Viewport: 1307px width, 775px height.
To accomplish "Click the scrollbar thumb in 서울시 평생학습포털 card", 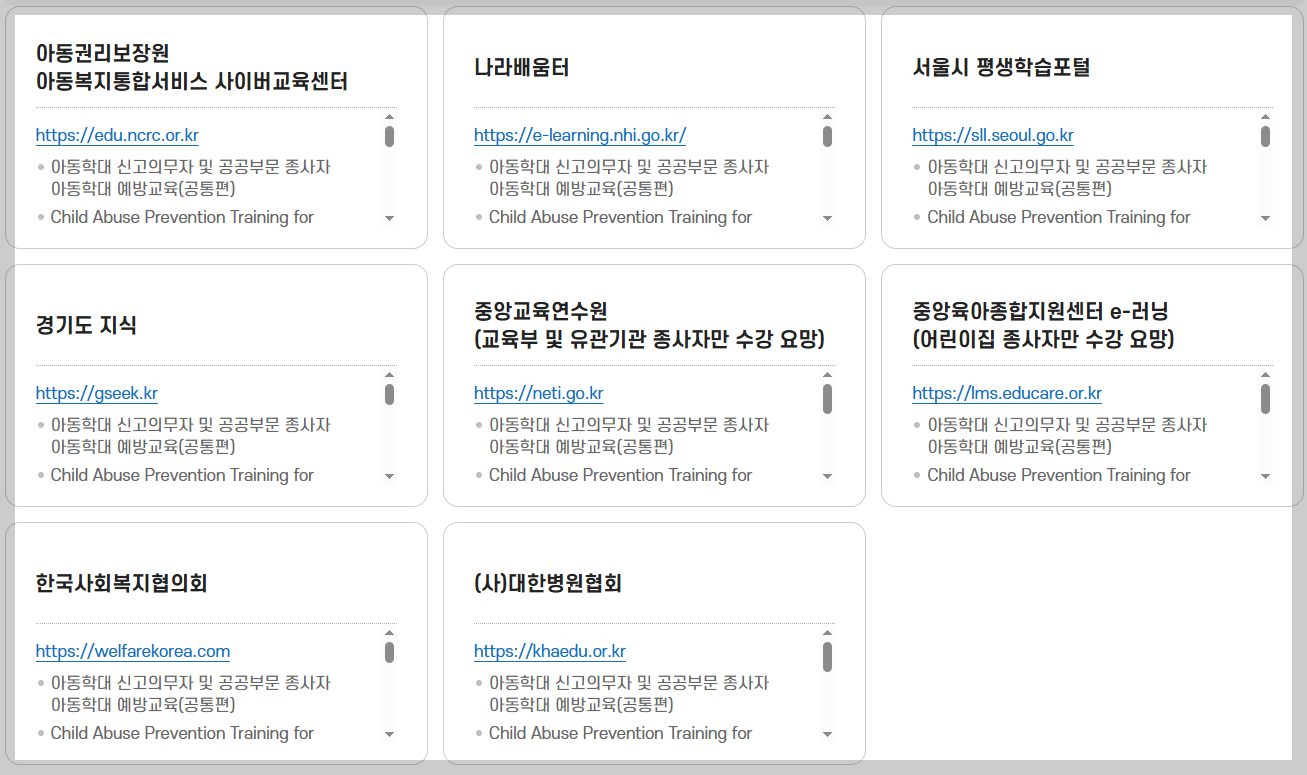I will pos(1265,137).
